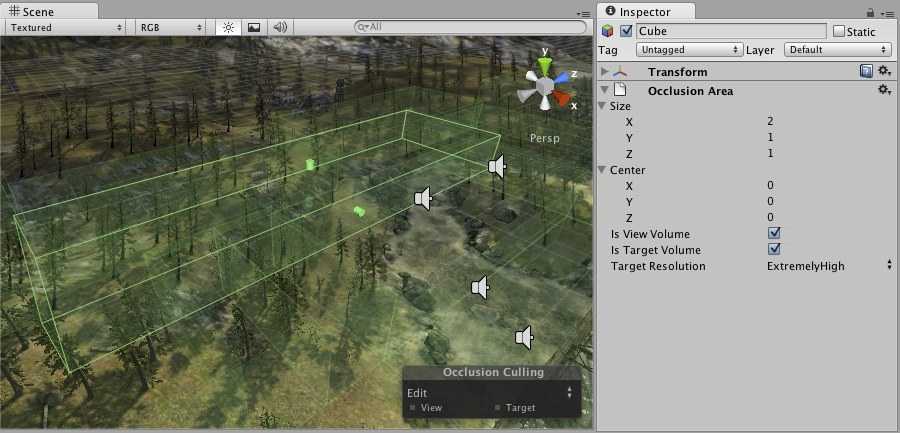This screenshot has height=433, width=900.
Task: Click the Cube object type icon
Action: coord(607,31)
